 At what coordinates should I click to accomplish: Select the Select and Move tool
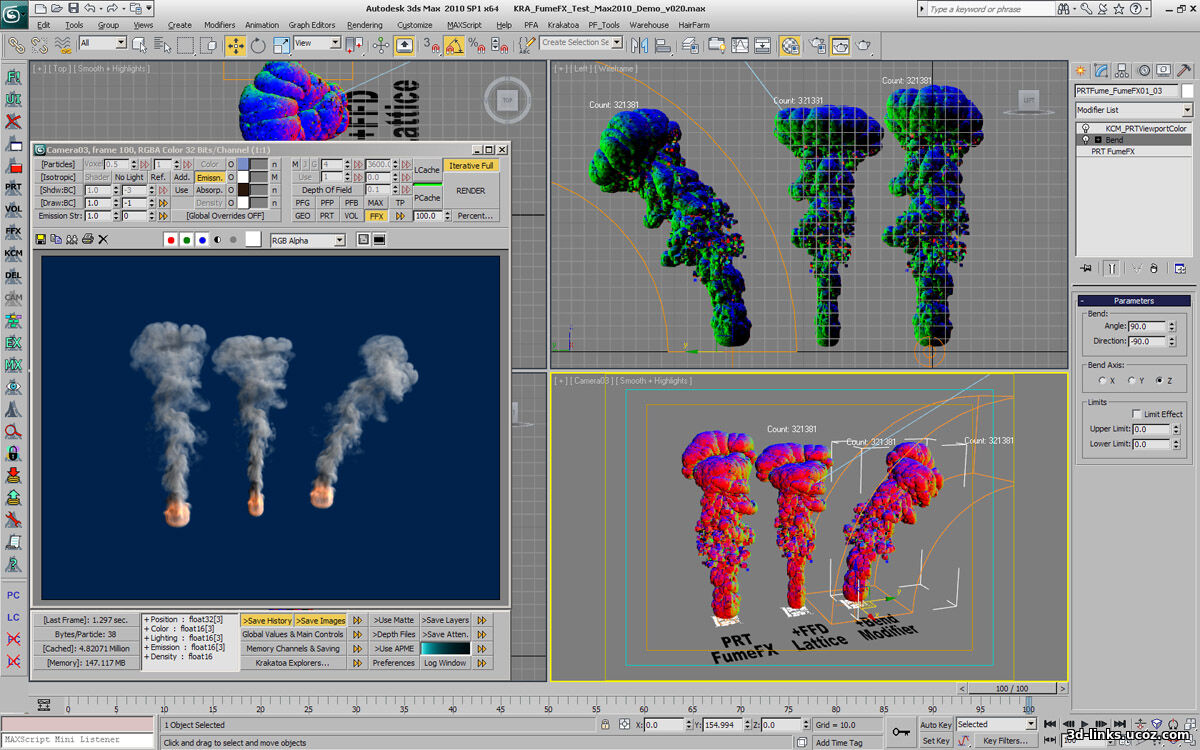(235, 44)
